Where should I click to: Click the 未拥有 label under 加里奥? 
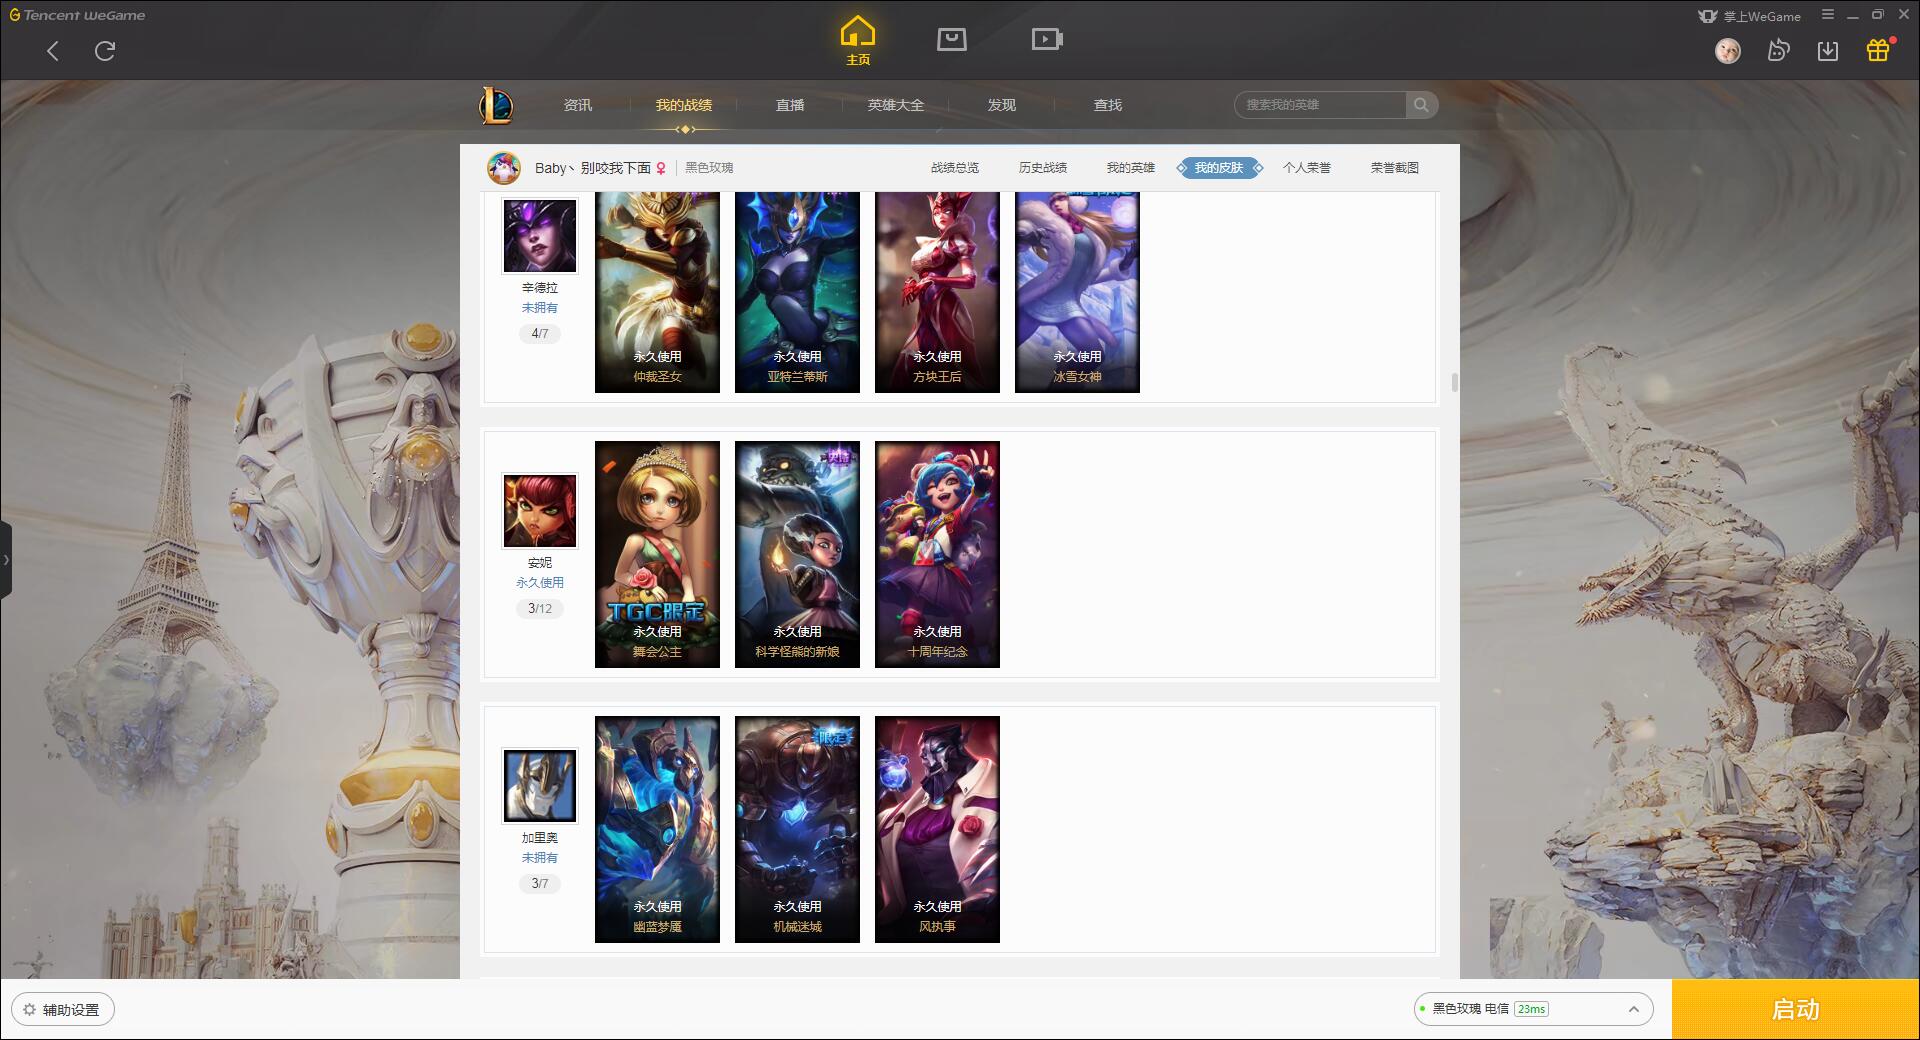pos(540,858)
